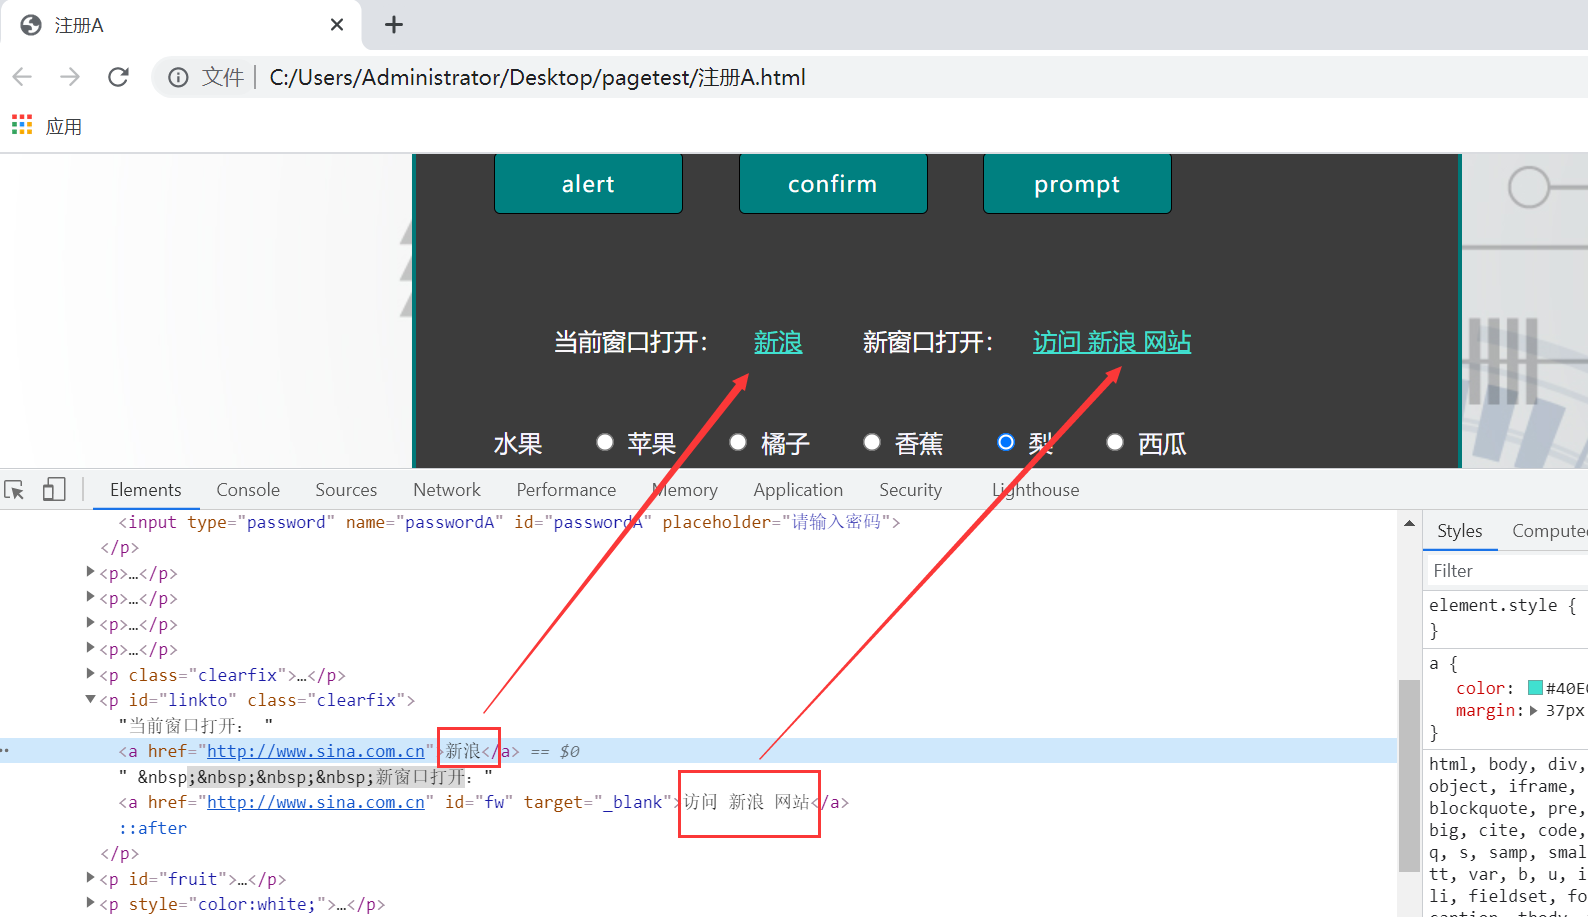Select the 梨 radio button
The image size is (1588, 917).
click(x=1006, y=442)
